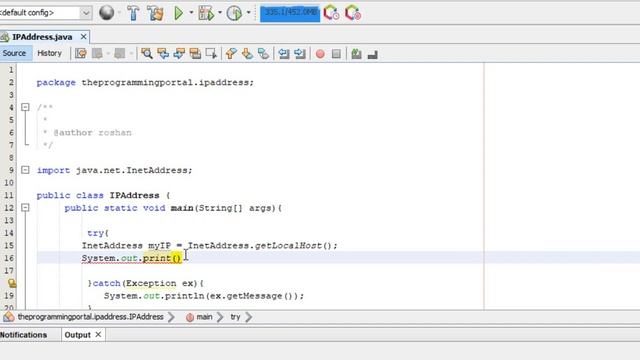Click the Last Edit icon in editor toolbar

tap(81, 53)
